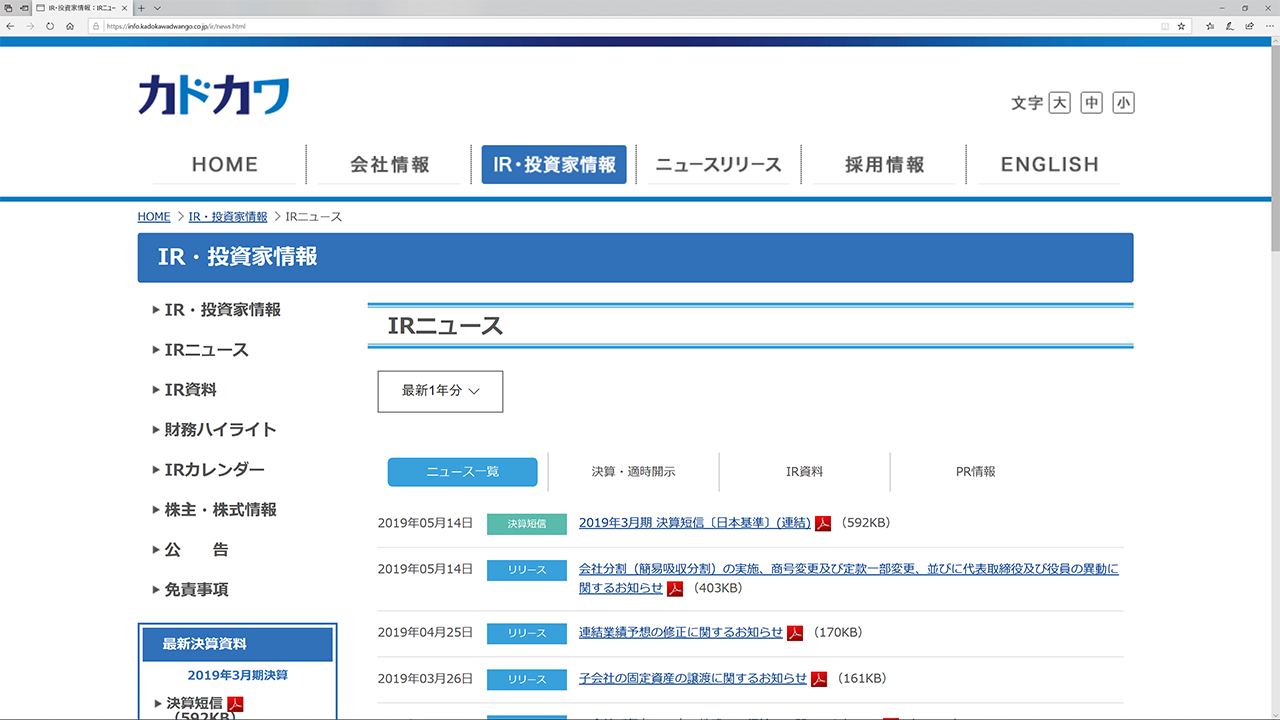
Task: Click the set-tabs-aside icon
Action: pos(23,8)
